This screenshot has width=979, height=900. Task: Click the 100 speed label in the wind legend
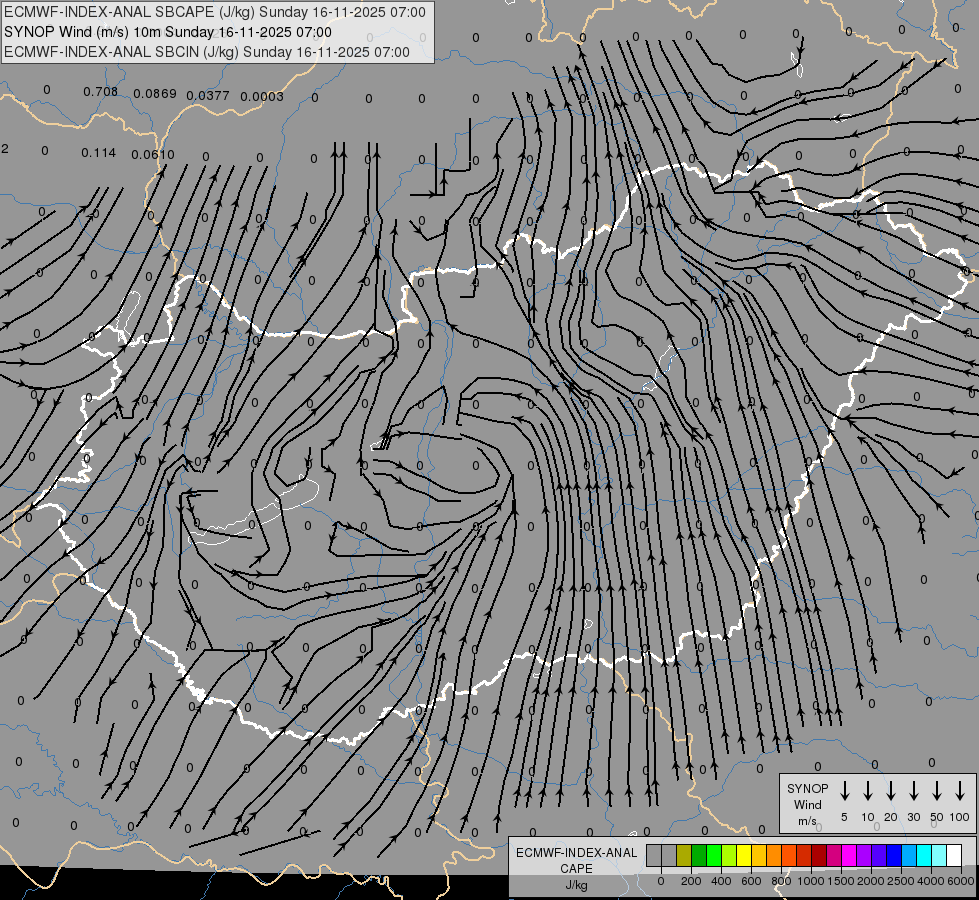click(960, 817)
